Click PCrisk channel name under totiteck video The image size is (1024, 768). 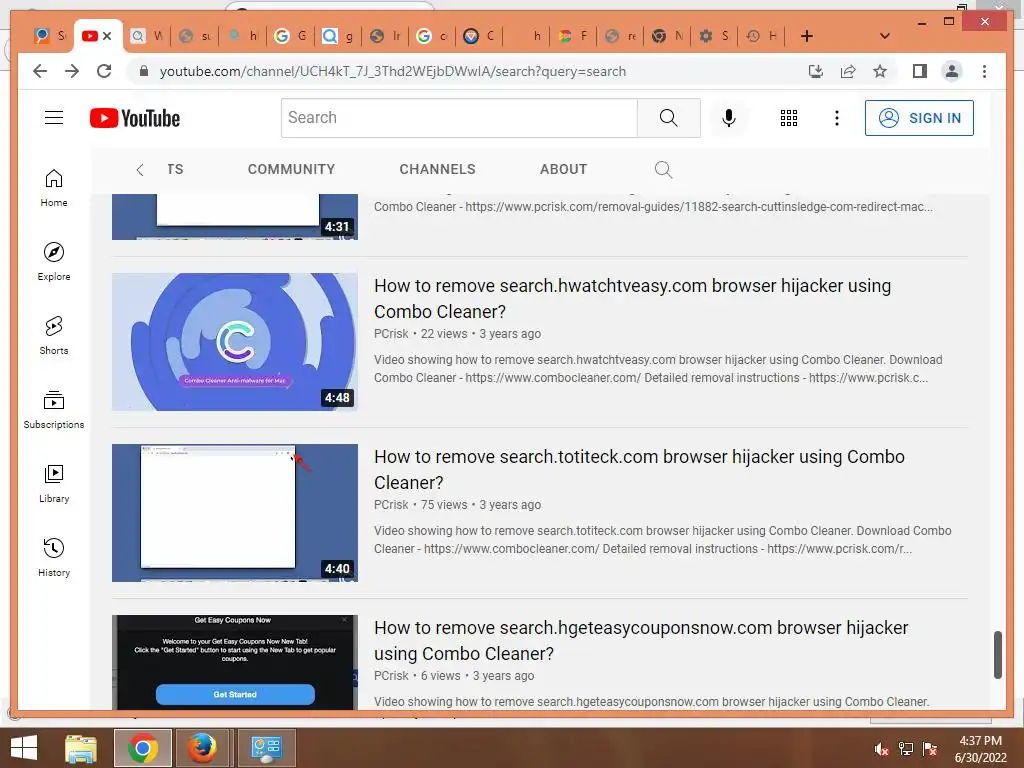(x=391, y=505)
